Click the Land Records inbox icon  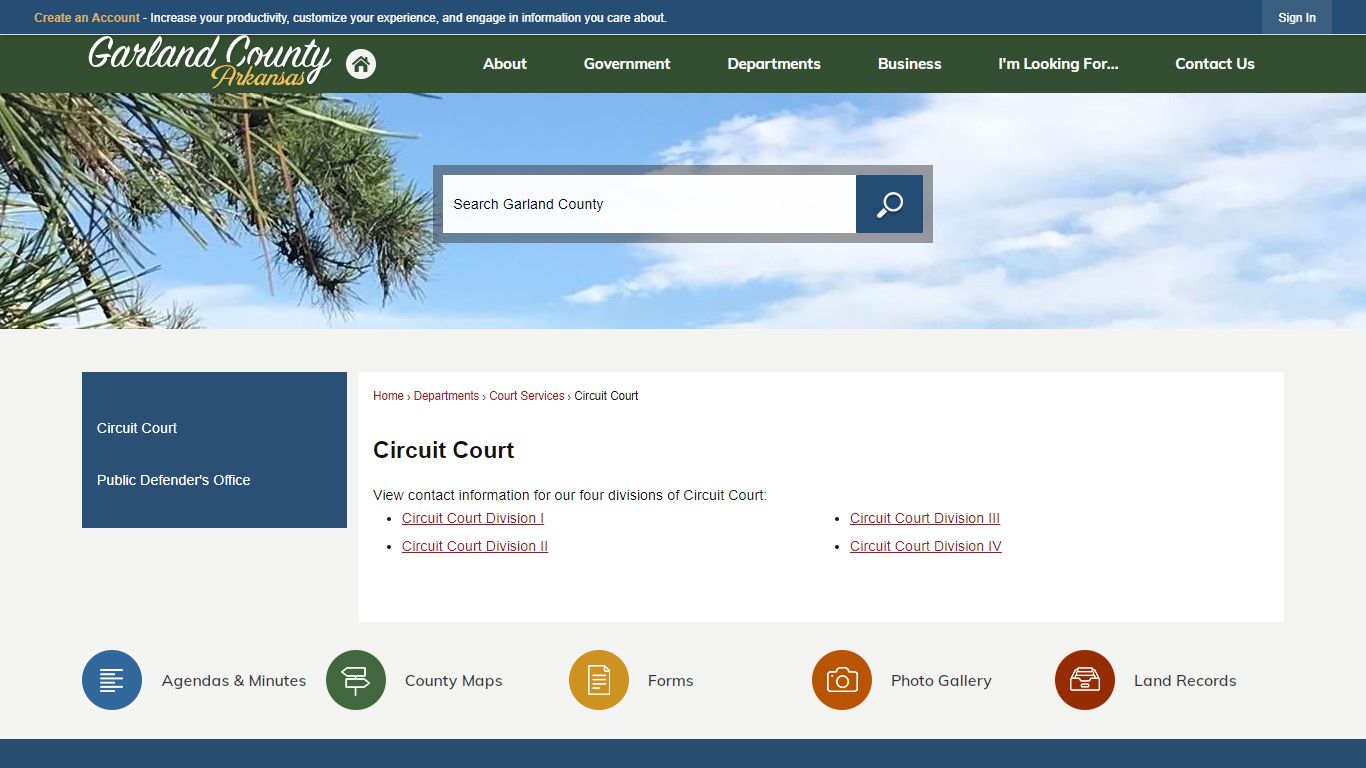tap(1085, 680)
